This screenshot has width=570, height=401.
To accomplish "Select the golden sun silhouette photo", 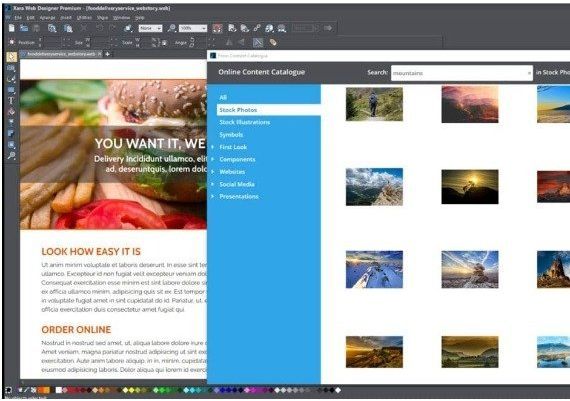I will click(x=470, y=187).
